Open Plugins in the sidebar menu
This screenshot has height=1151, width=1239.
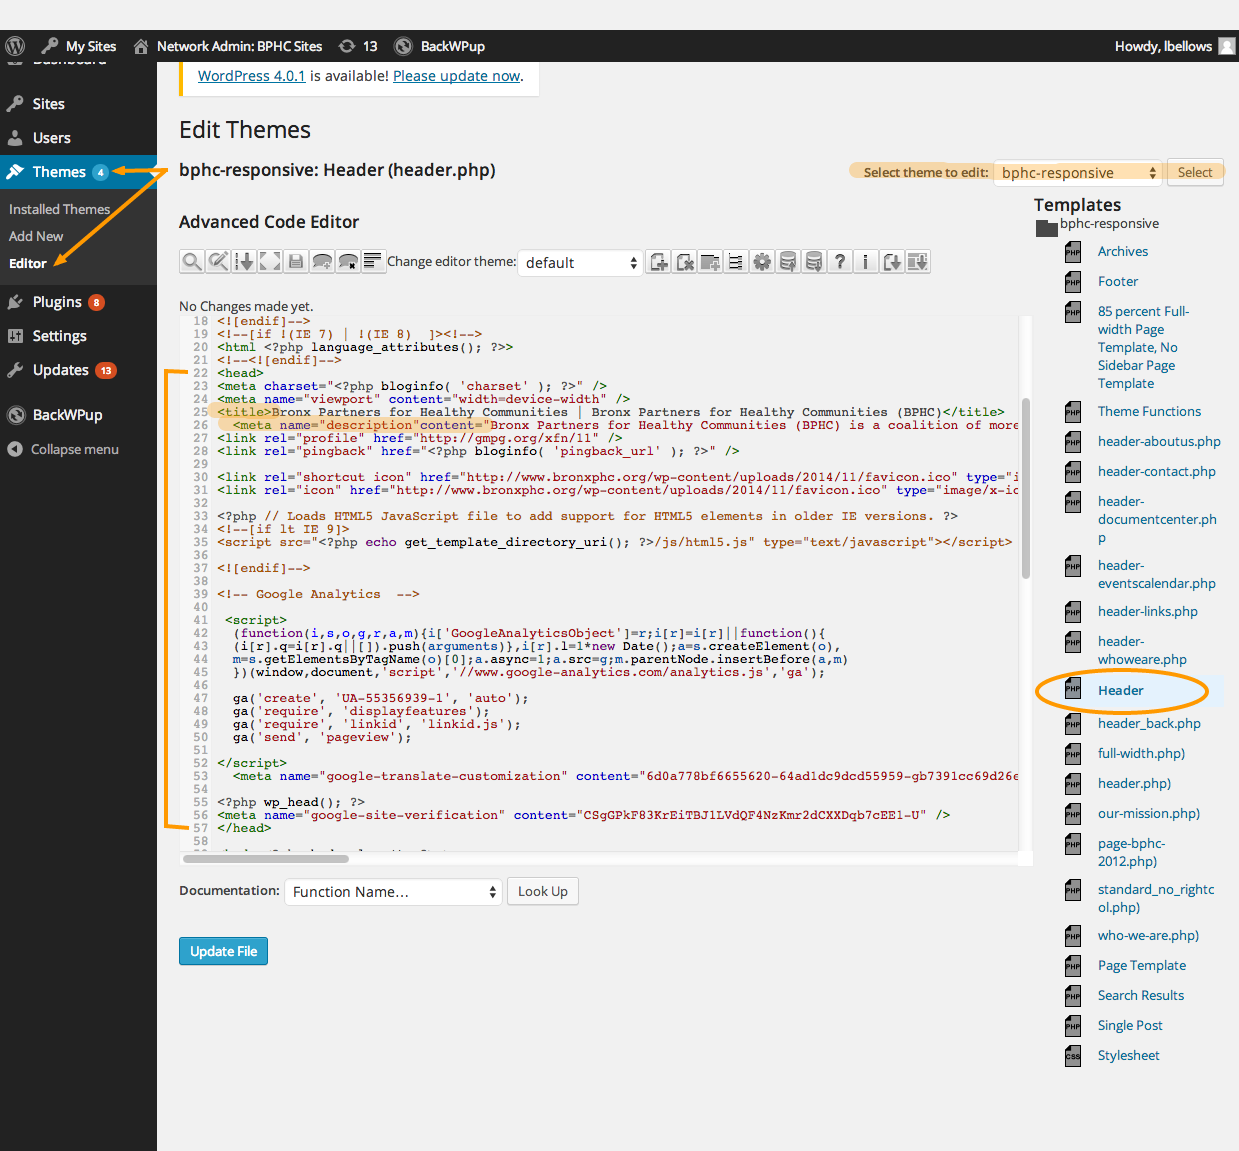57,302
